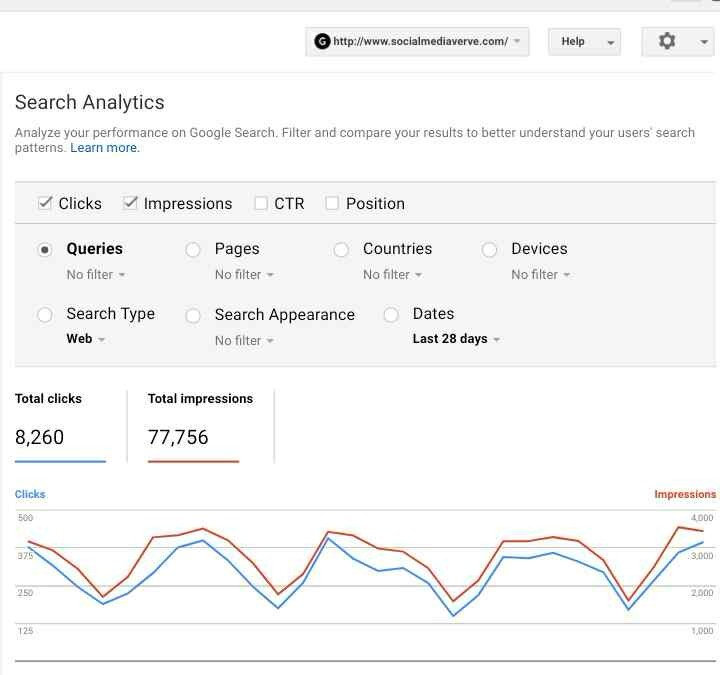
Task: Uncheck the Clicks checkbox
Action: click(x=45, y=202)
